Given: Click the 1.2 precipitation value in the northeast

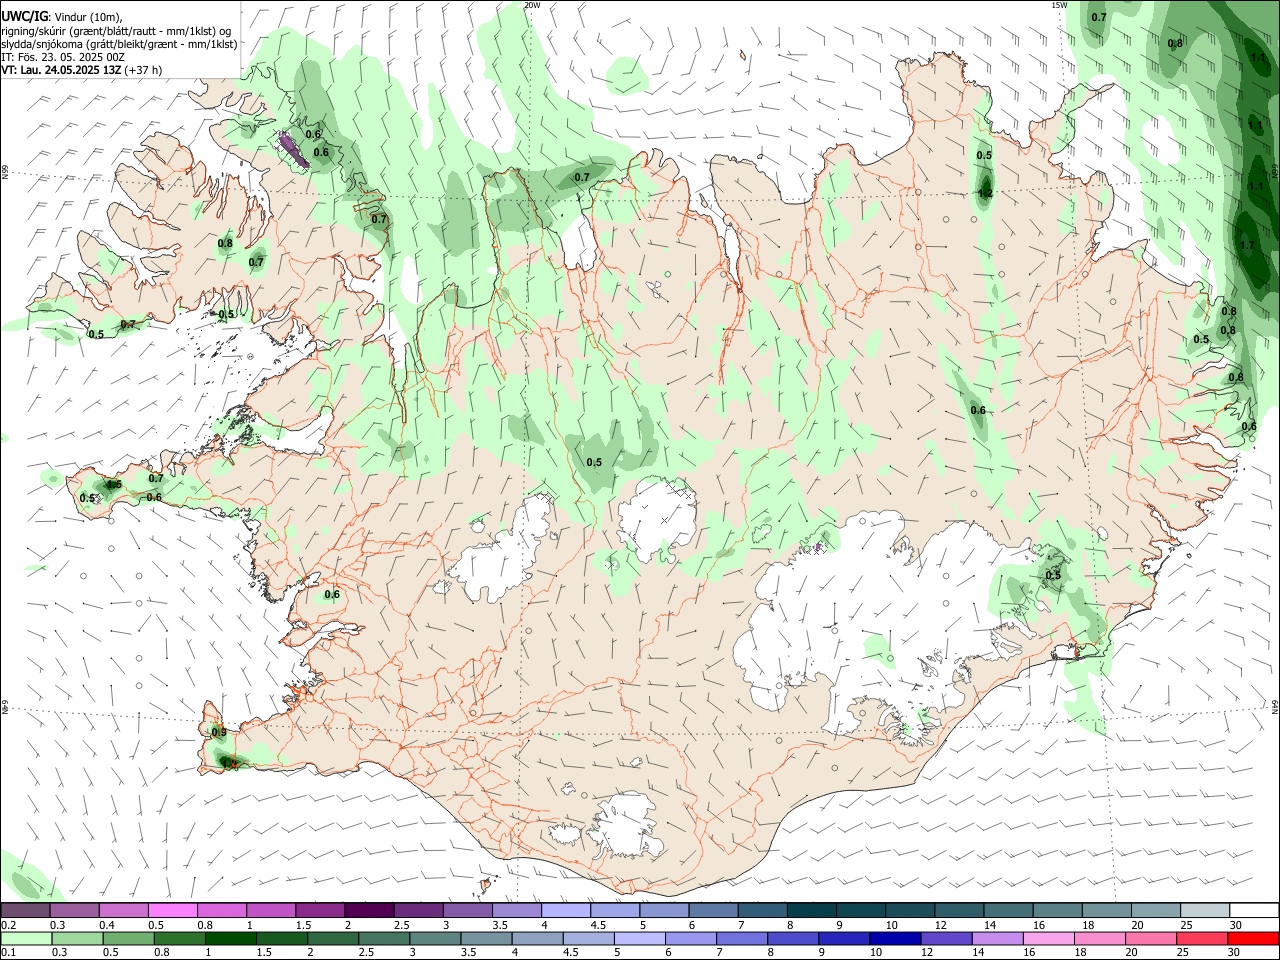Looking at the screenshot, I should (985, 193).
